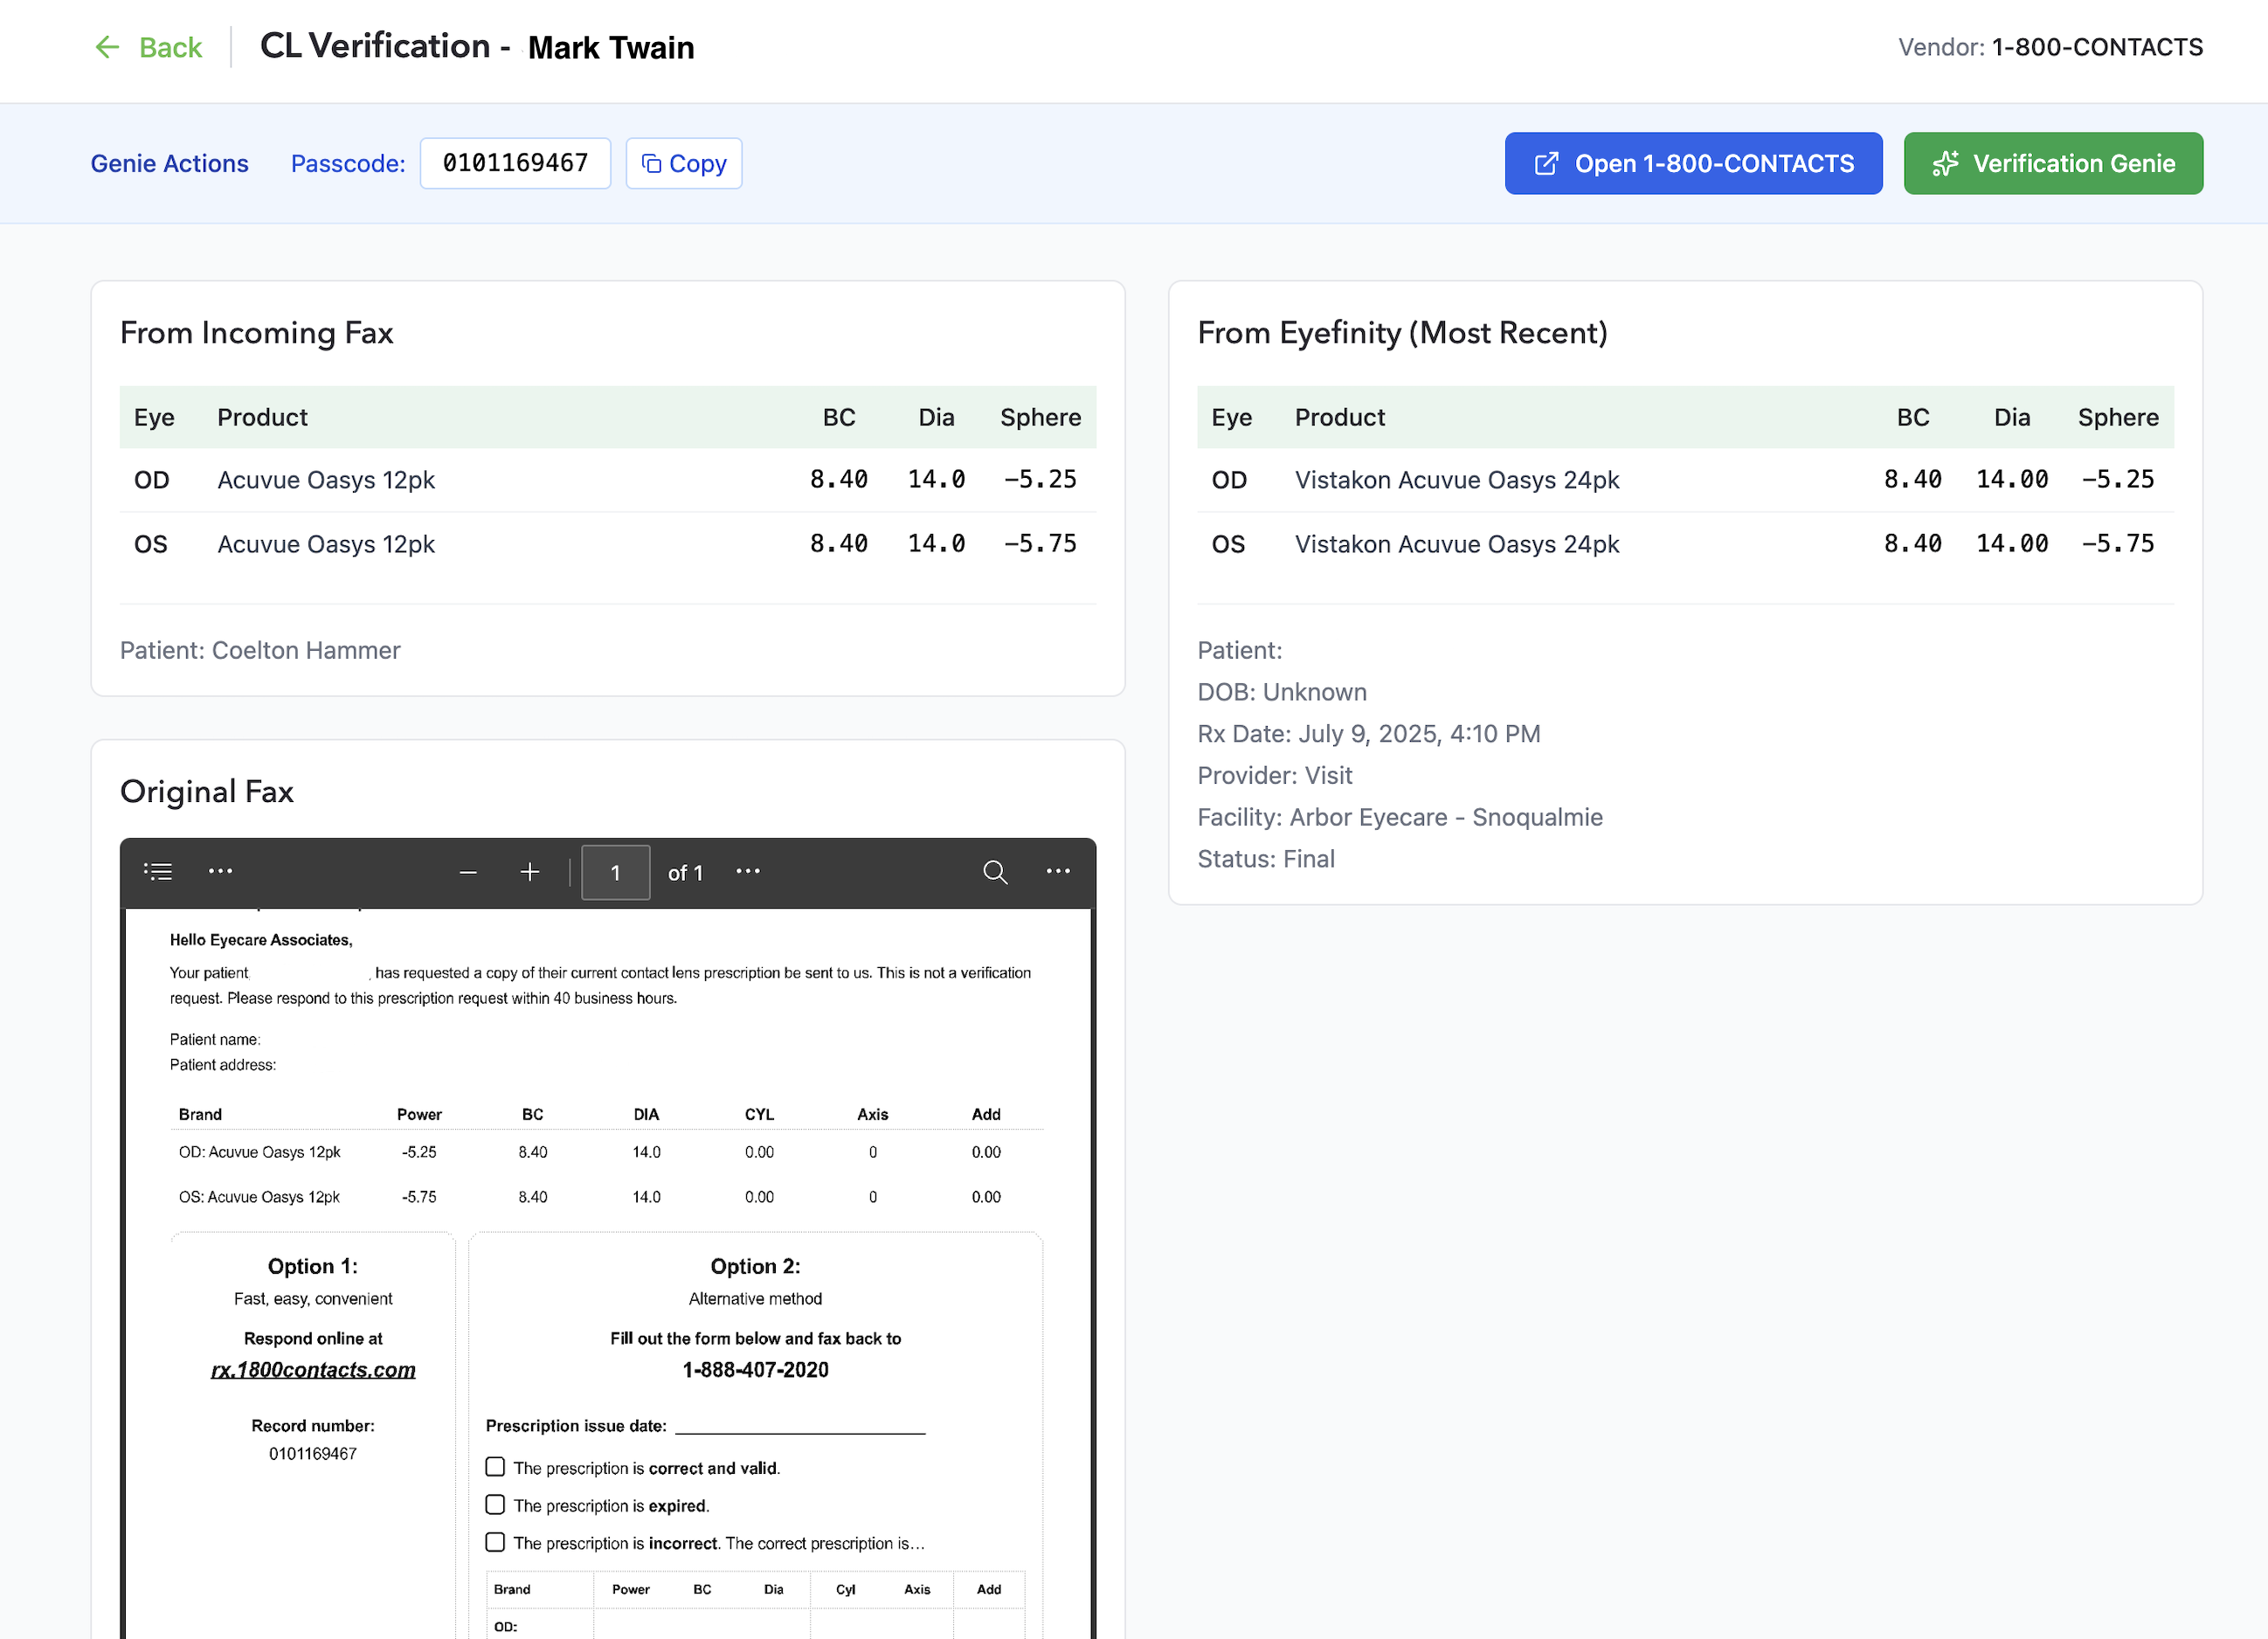This screenshot has width=2268, height=1639.
Task: Click the zoom out icon on the fax
Action: pyautogui.click(x=468, y=871)
